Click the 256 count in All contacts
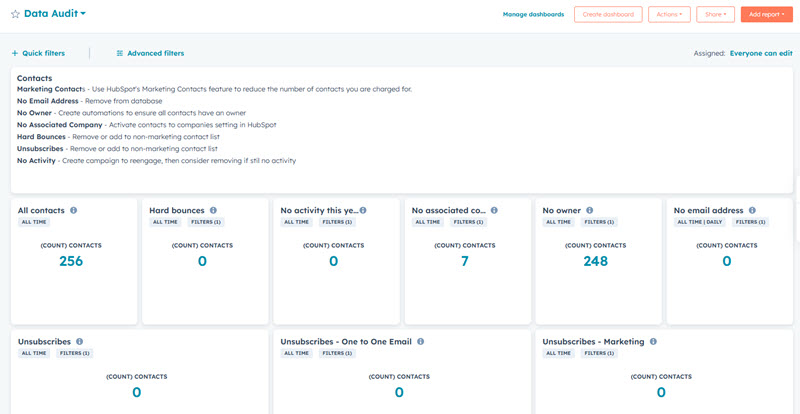 [x=71, y=261]
